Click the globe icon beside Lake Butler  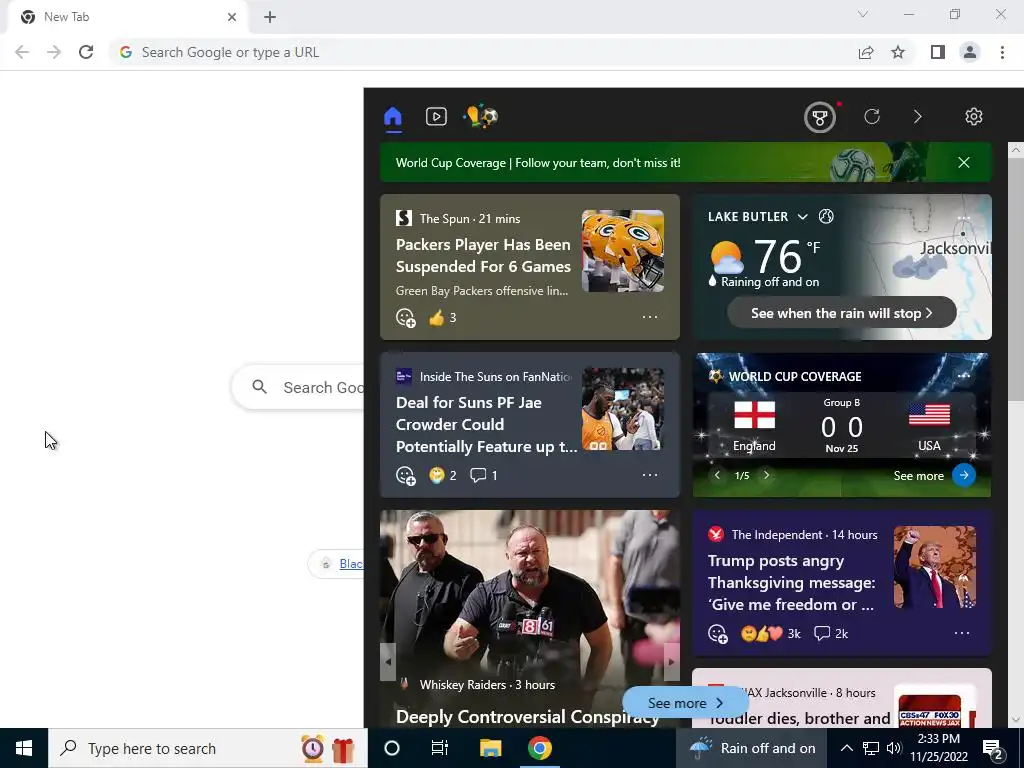(x=826, y=216)
